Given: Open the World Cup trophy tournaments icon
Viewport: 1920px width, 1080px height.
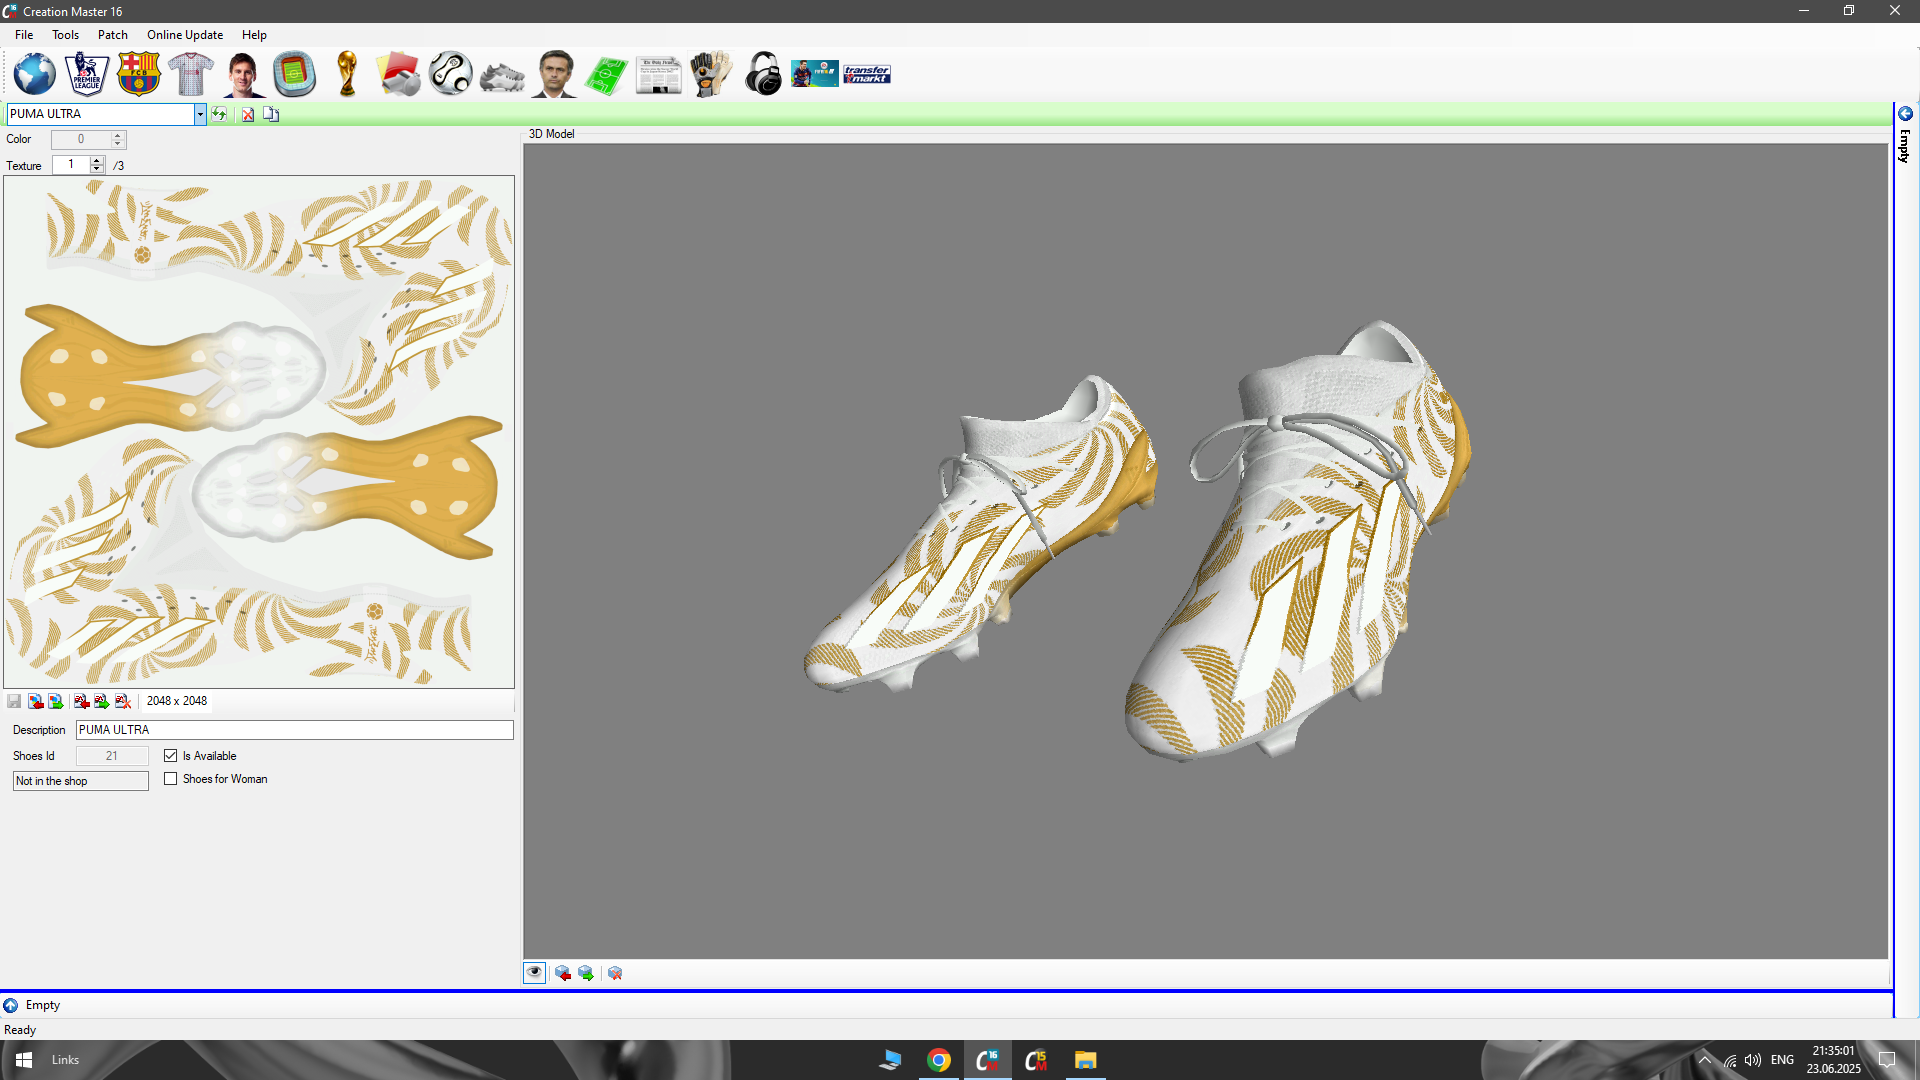Looking at the screenshot, I should coord(347,74).
